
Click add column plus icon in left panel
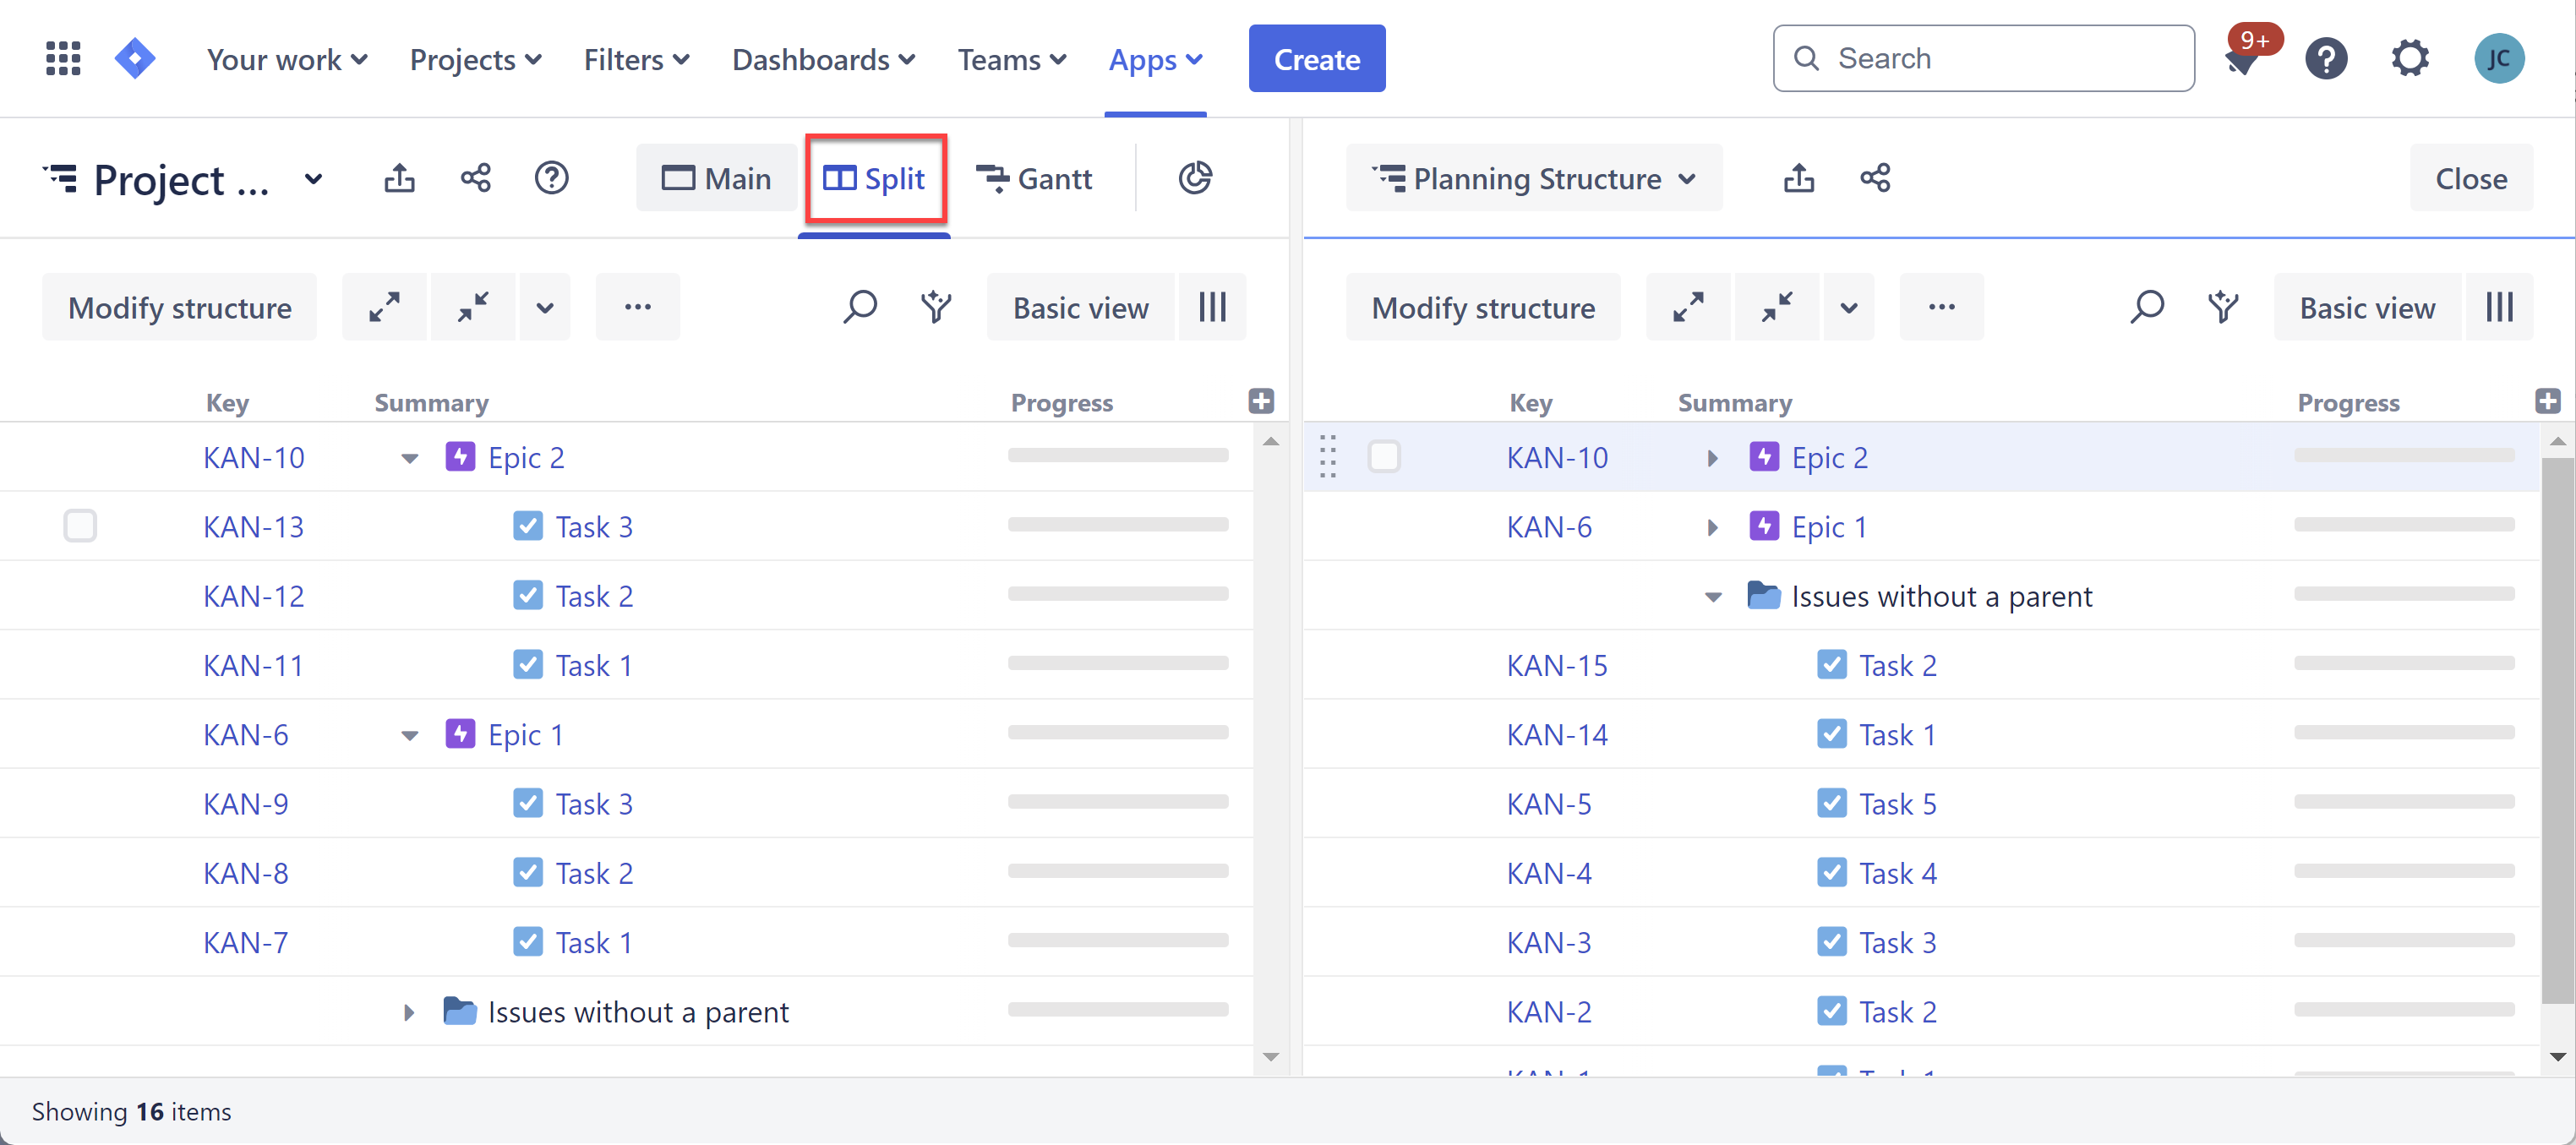click(x=1261, y=401)
